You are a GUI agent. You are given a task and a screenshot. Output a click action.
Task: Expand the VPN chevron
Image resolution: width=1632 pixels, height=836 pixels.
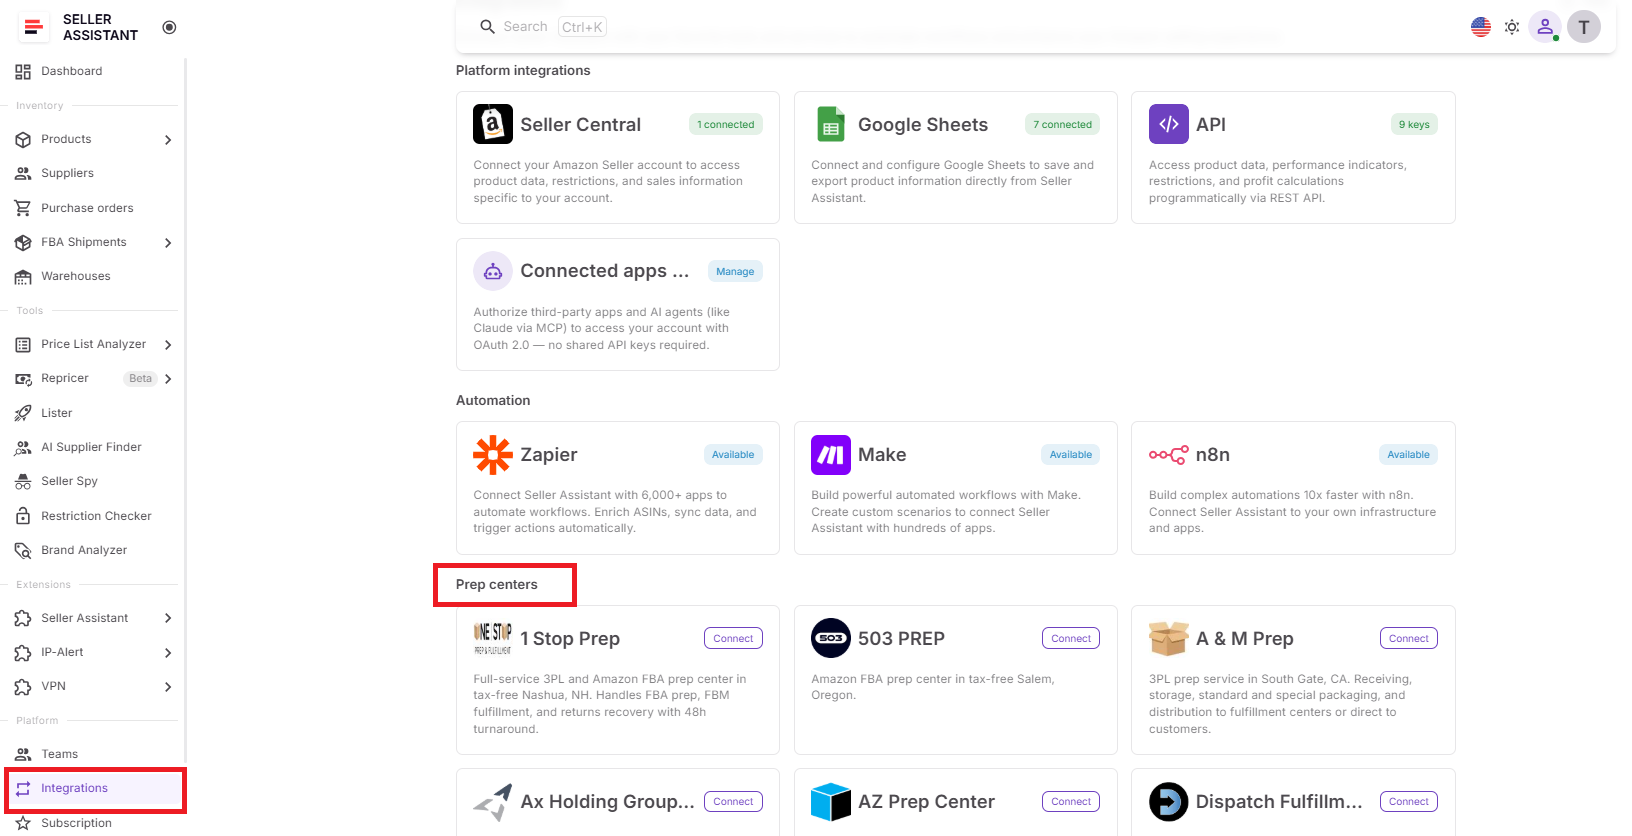tap(168, 687)
